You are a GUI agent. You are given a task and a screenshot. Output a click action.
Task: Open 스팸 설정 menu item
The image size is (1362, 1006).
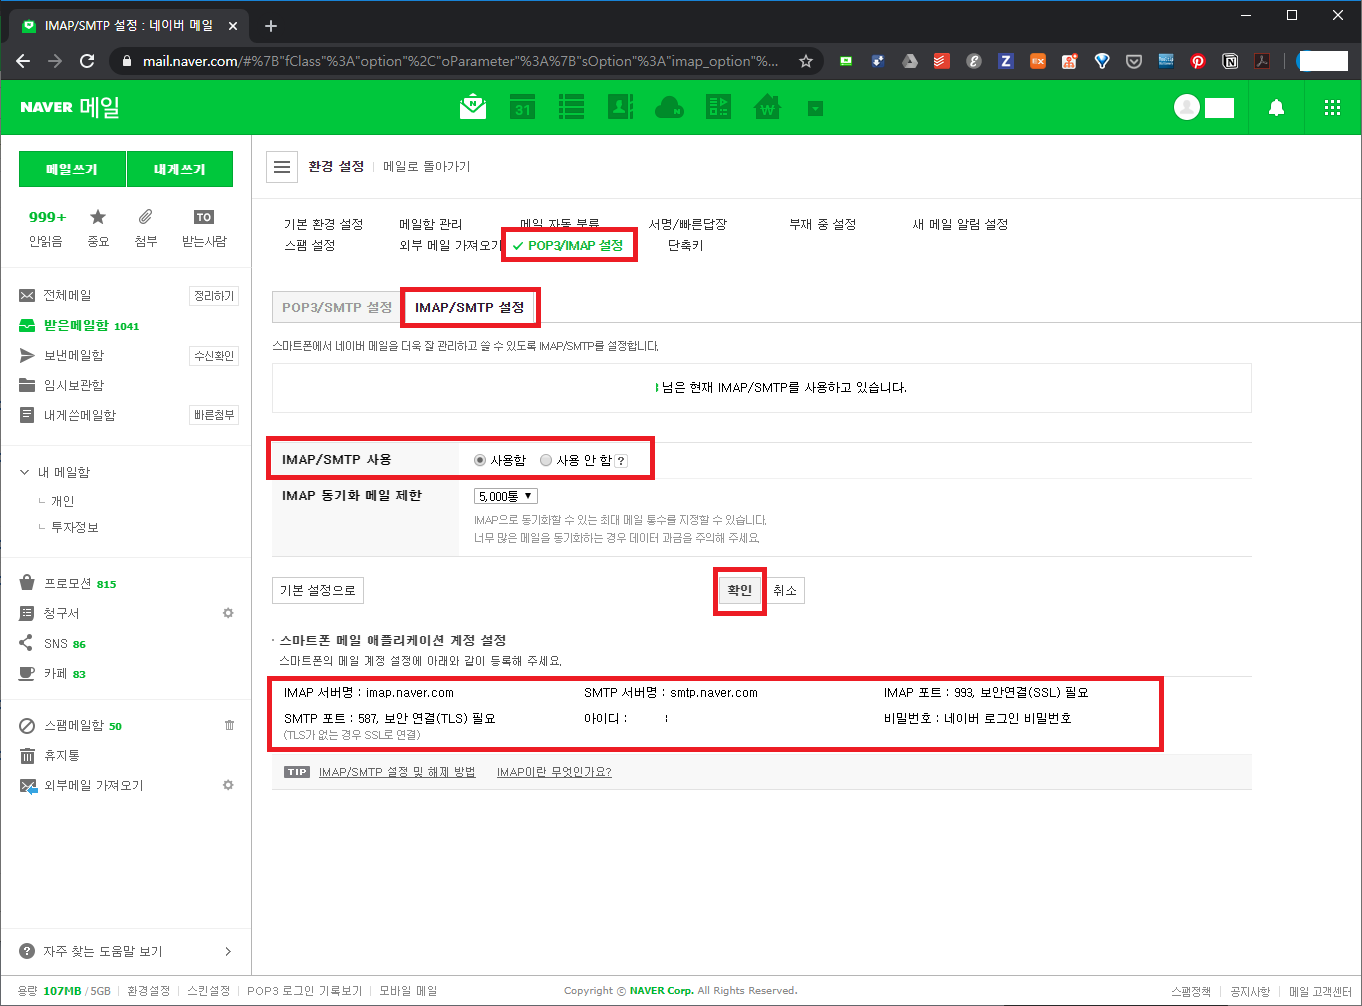[x=309, y=245]
